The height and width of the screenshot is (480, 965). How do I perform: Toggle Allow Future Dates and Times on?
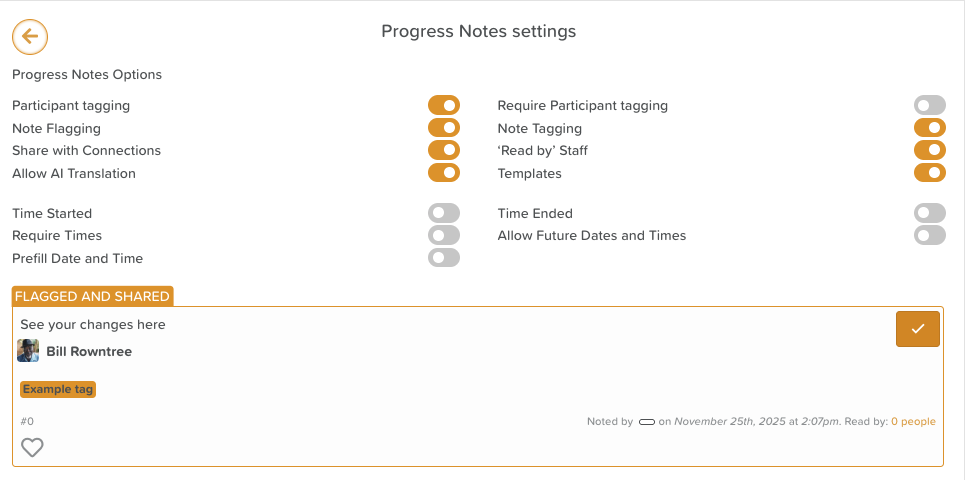[929, 235]
